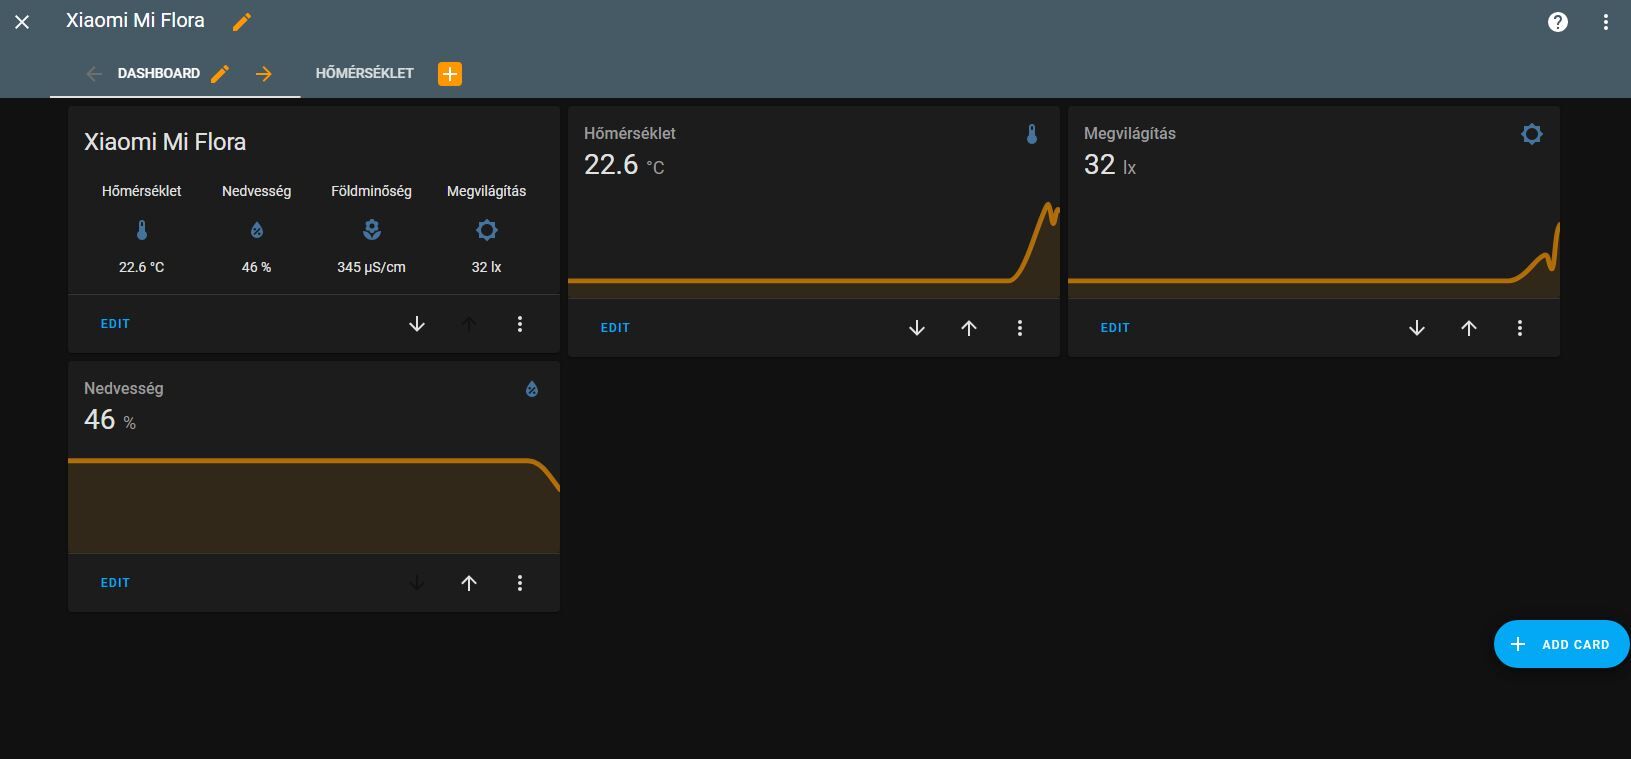The image size is (1631, 759).
Task: Select the DASHBOARD tab
Action: 158,74
